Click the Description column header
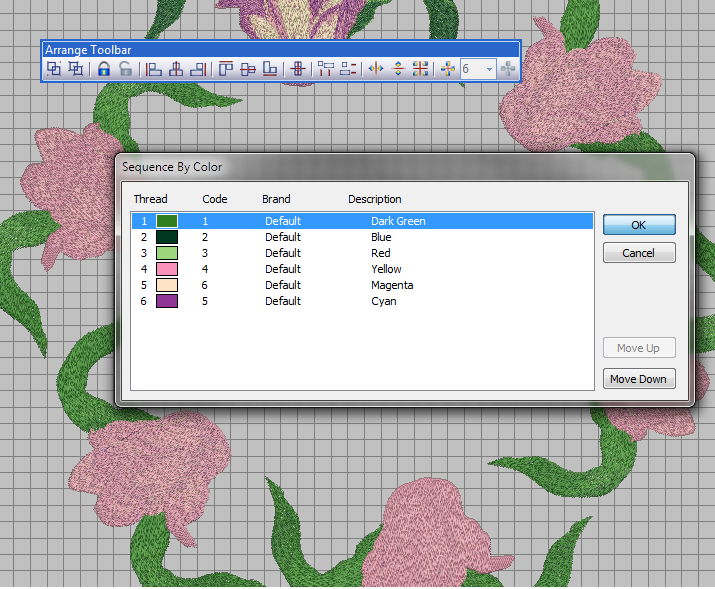Screen dimensions: 715x589 [375, 199]
